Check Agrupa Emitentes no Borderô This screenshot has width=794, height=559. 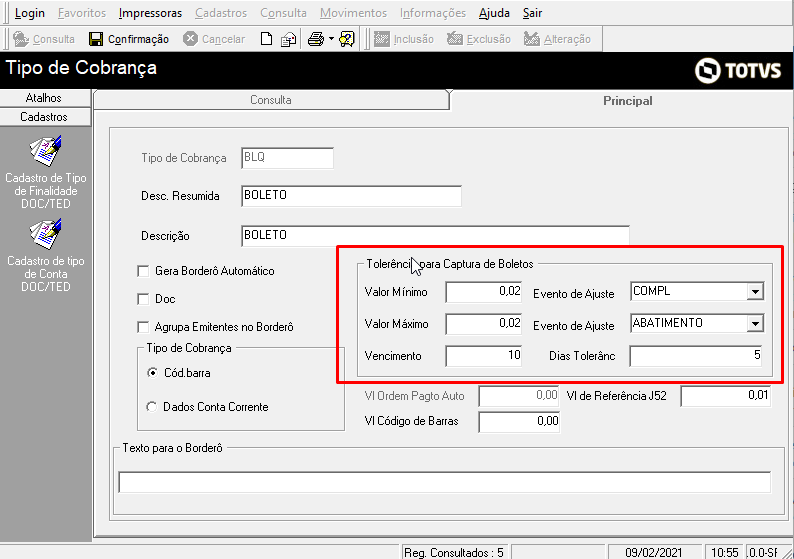(143, 327)
